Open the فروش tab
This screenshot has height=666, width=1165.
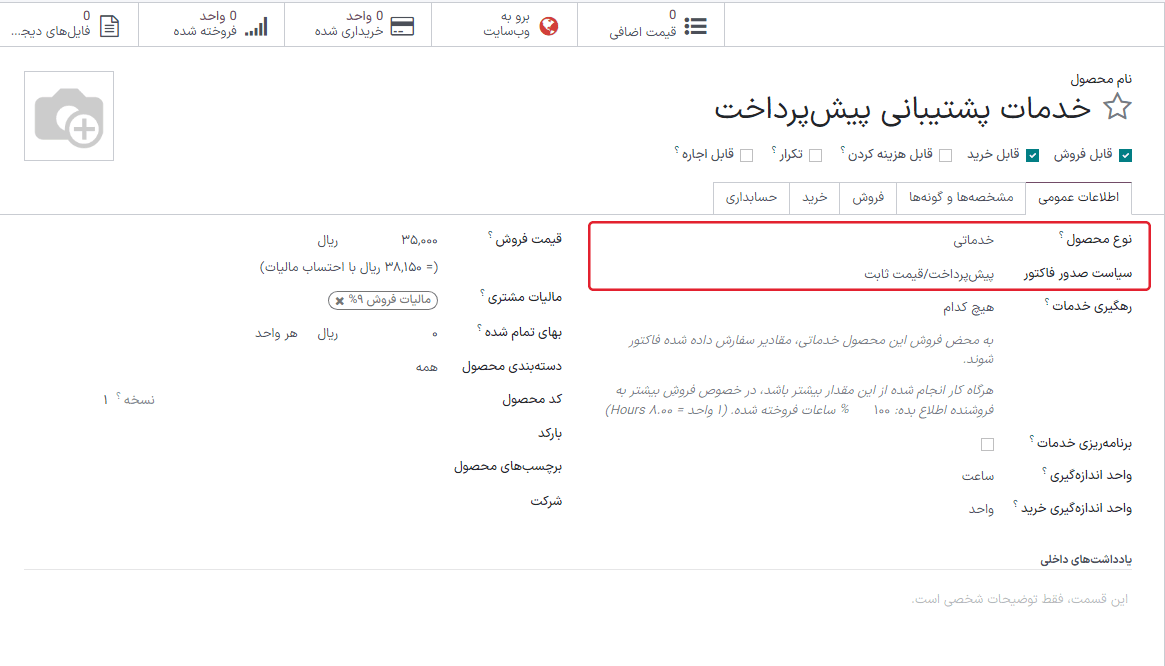[866, 198]
